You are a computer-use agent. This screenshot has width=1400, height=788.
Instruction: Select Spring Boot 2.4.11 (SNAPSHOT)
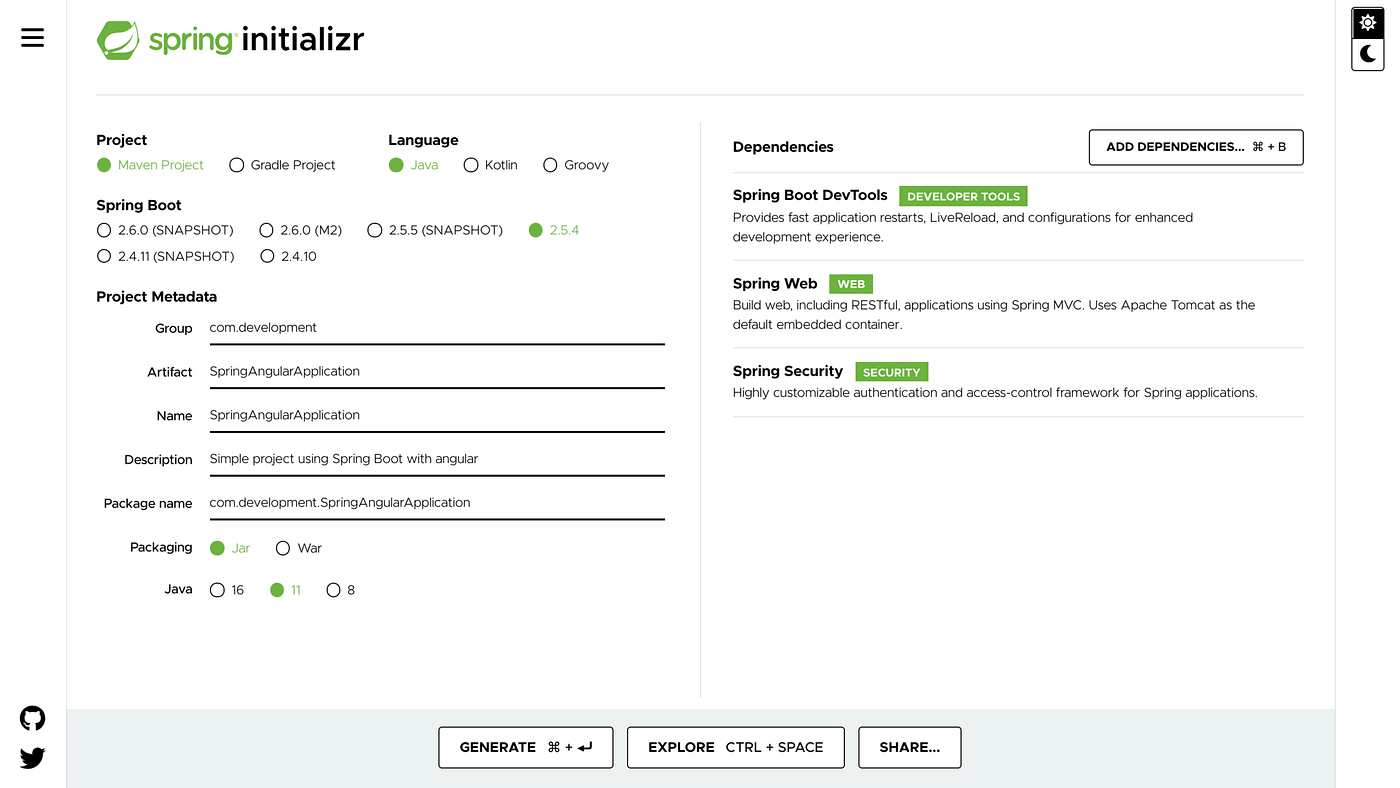coord(165,256)
